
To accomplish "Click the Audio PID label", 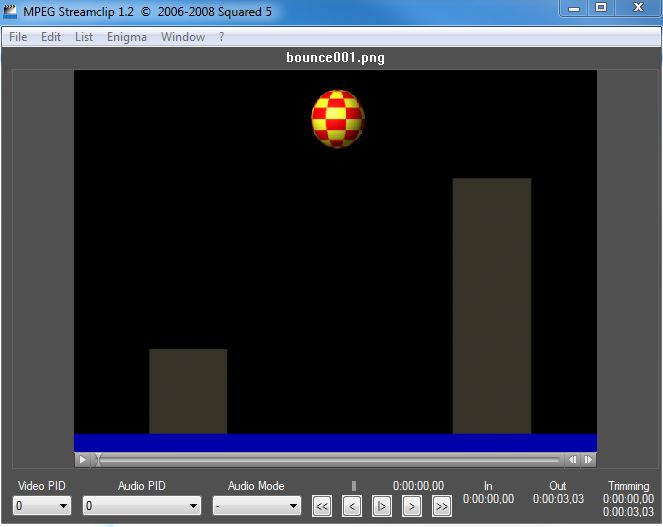I will coord(142,486).
